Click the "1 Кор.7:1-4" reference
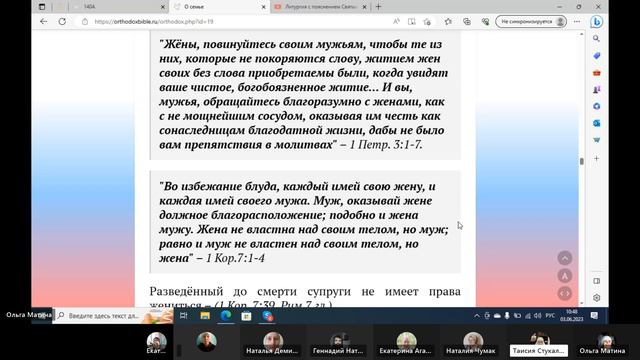This screenshot has width=640, height=360. coord(235,258)
